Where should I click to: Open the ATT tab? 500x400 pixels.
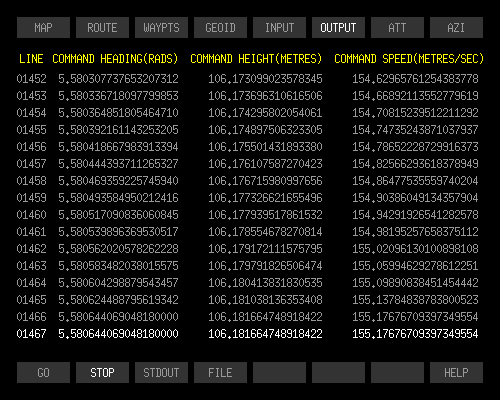pyautogui.click(x=397, y=27)
